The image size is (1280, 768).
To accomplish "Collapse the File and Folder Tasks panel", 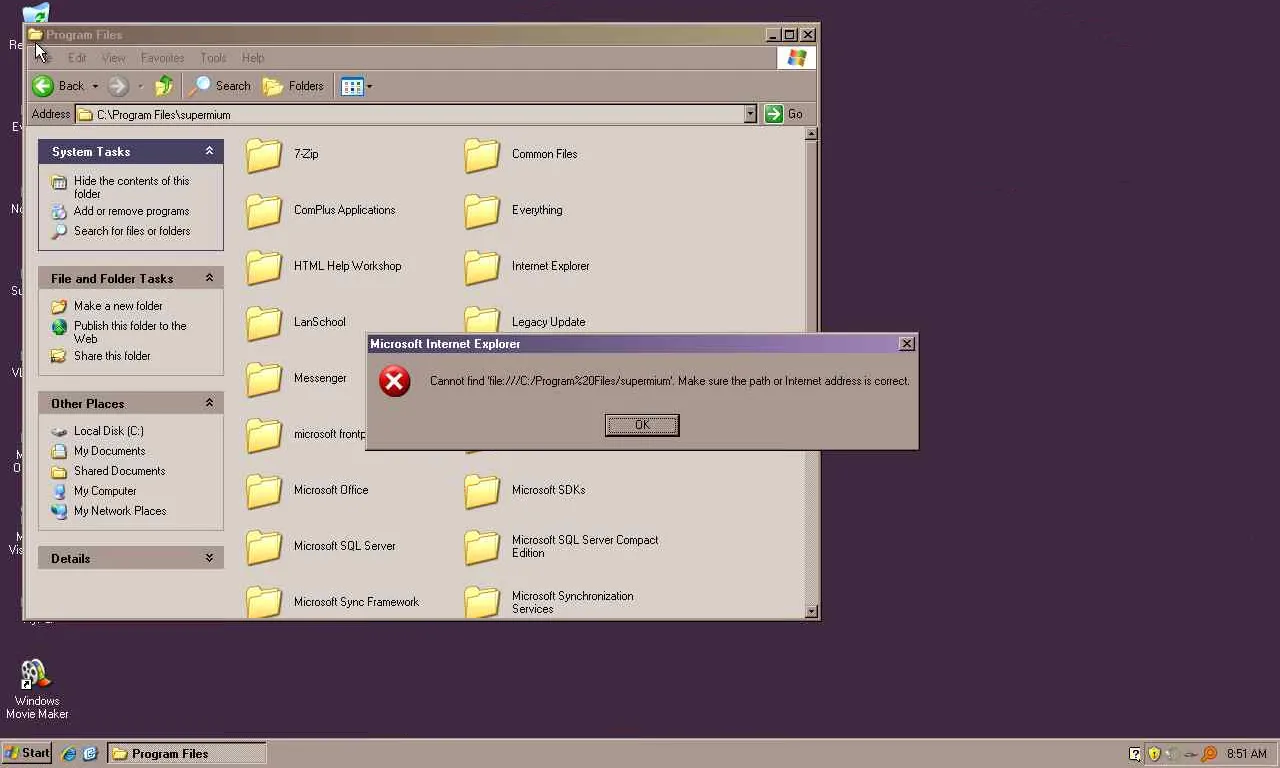I will 209,278.
